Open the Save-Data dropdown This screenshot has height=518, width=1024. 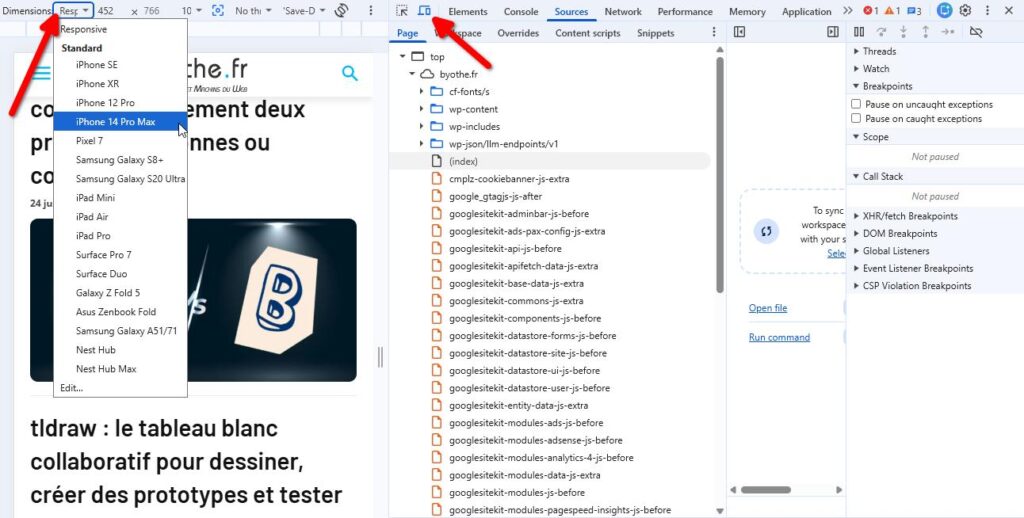303,10
